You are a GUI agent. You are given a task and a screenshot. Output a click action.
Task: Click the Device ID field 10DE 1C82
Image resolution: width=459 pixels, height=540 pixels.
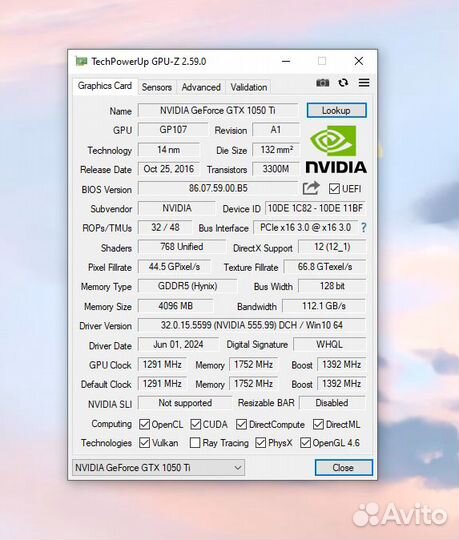pyautogui.click(x=315, y=208)
